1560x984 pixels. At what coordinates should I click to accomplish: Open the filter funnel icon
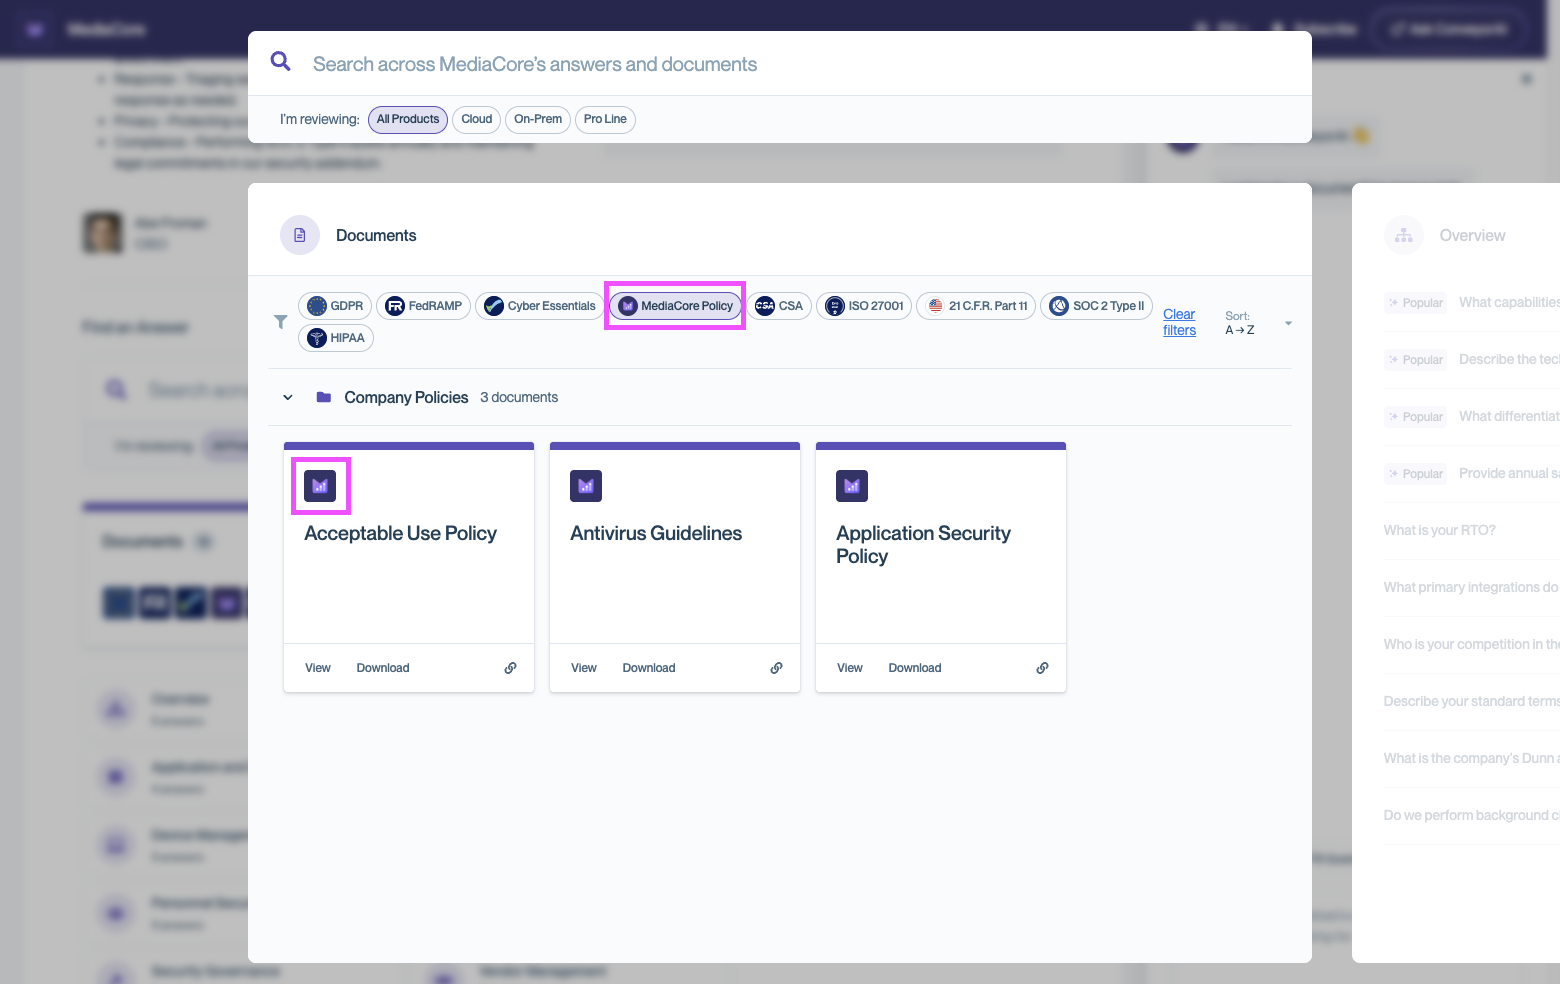point(281,322)
